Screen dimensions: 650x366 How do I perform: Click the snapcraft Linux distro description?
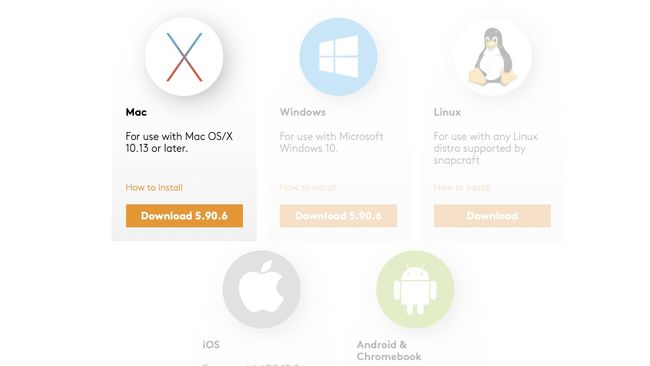coord(485,148)
